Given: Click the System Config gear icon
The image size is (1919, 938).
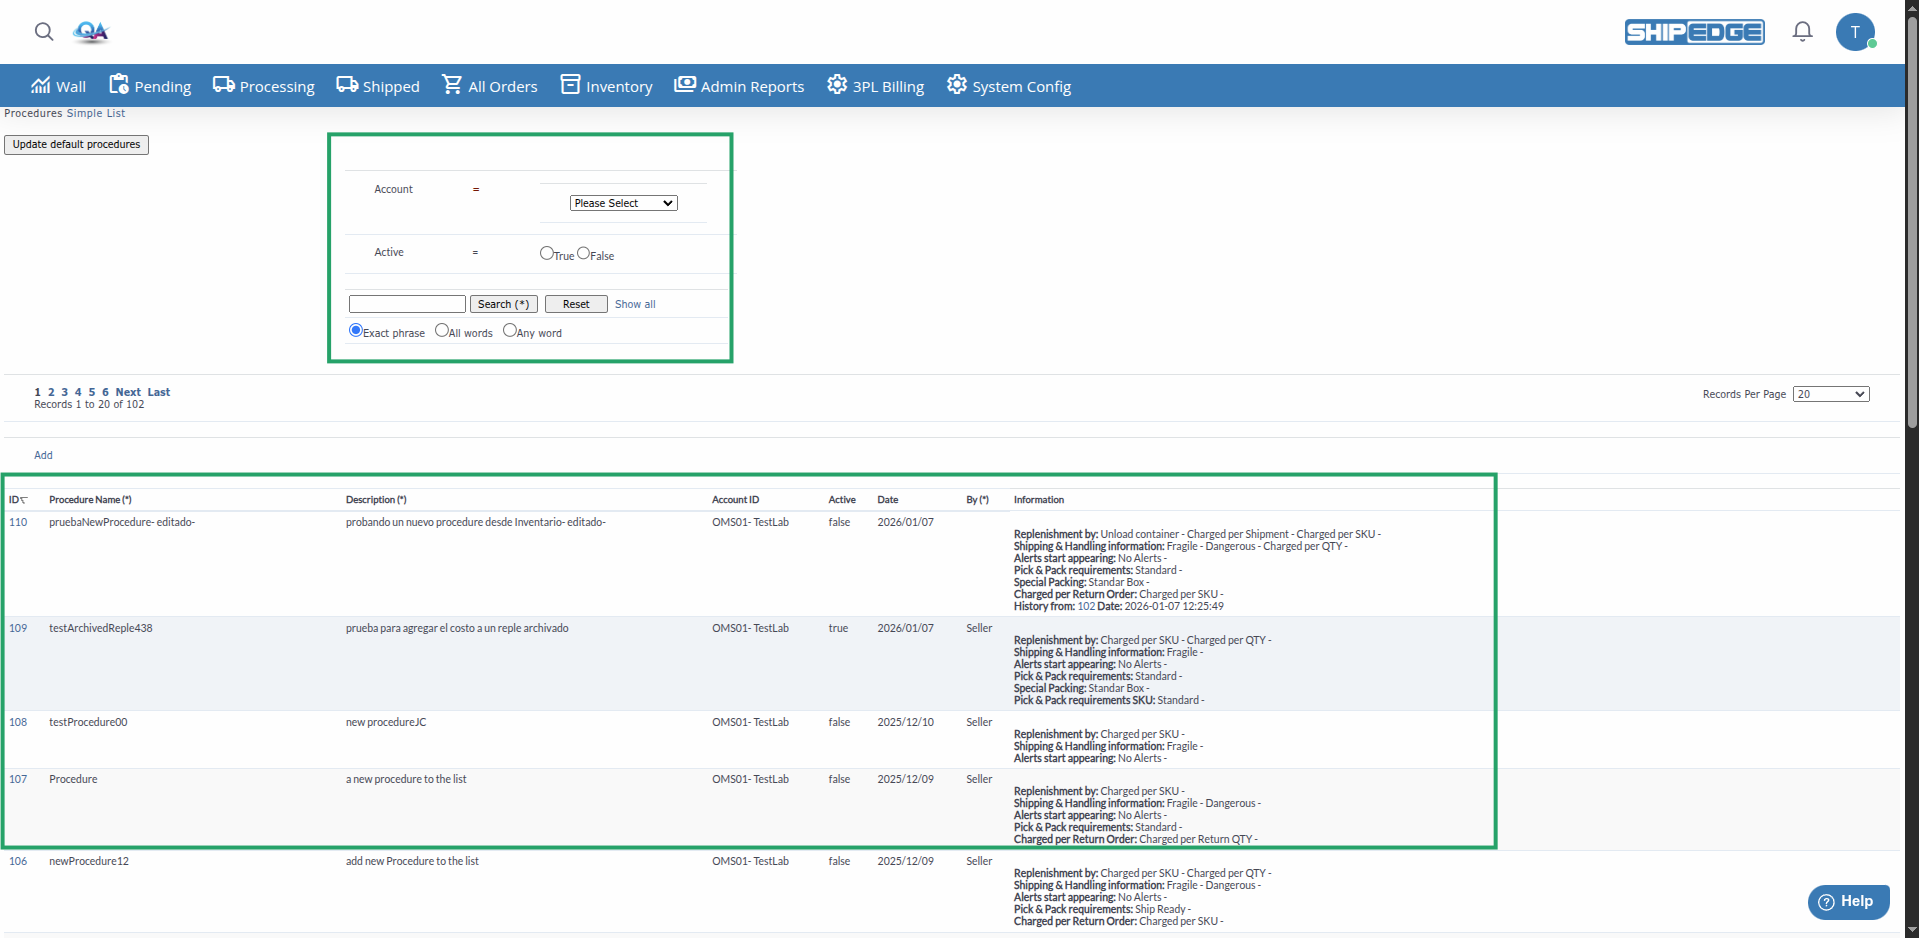Looking at the screenshot, I should 957,85.
